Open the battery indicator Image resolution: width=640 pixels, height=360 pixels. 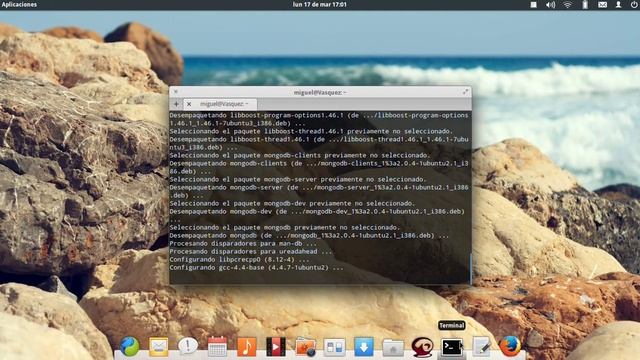(x=585, y=4)
